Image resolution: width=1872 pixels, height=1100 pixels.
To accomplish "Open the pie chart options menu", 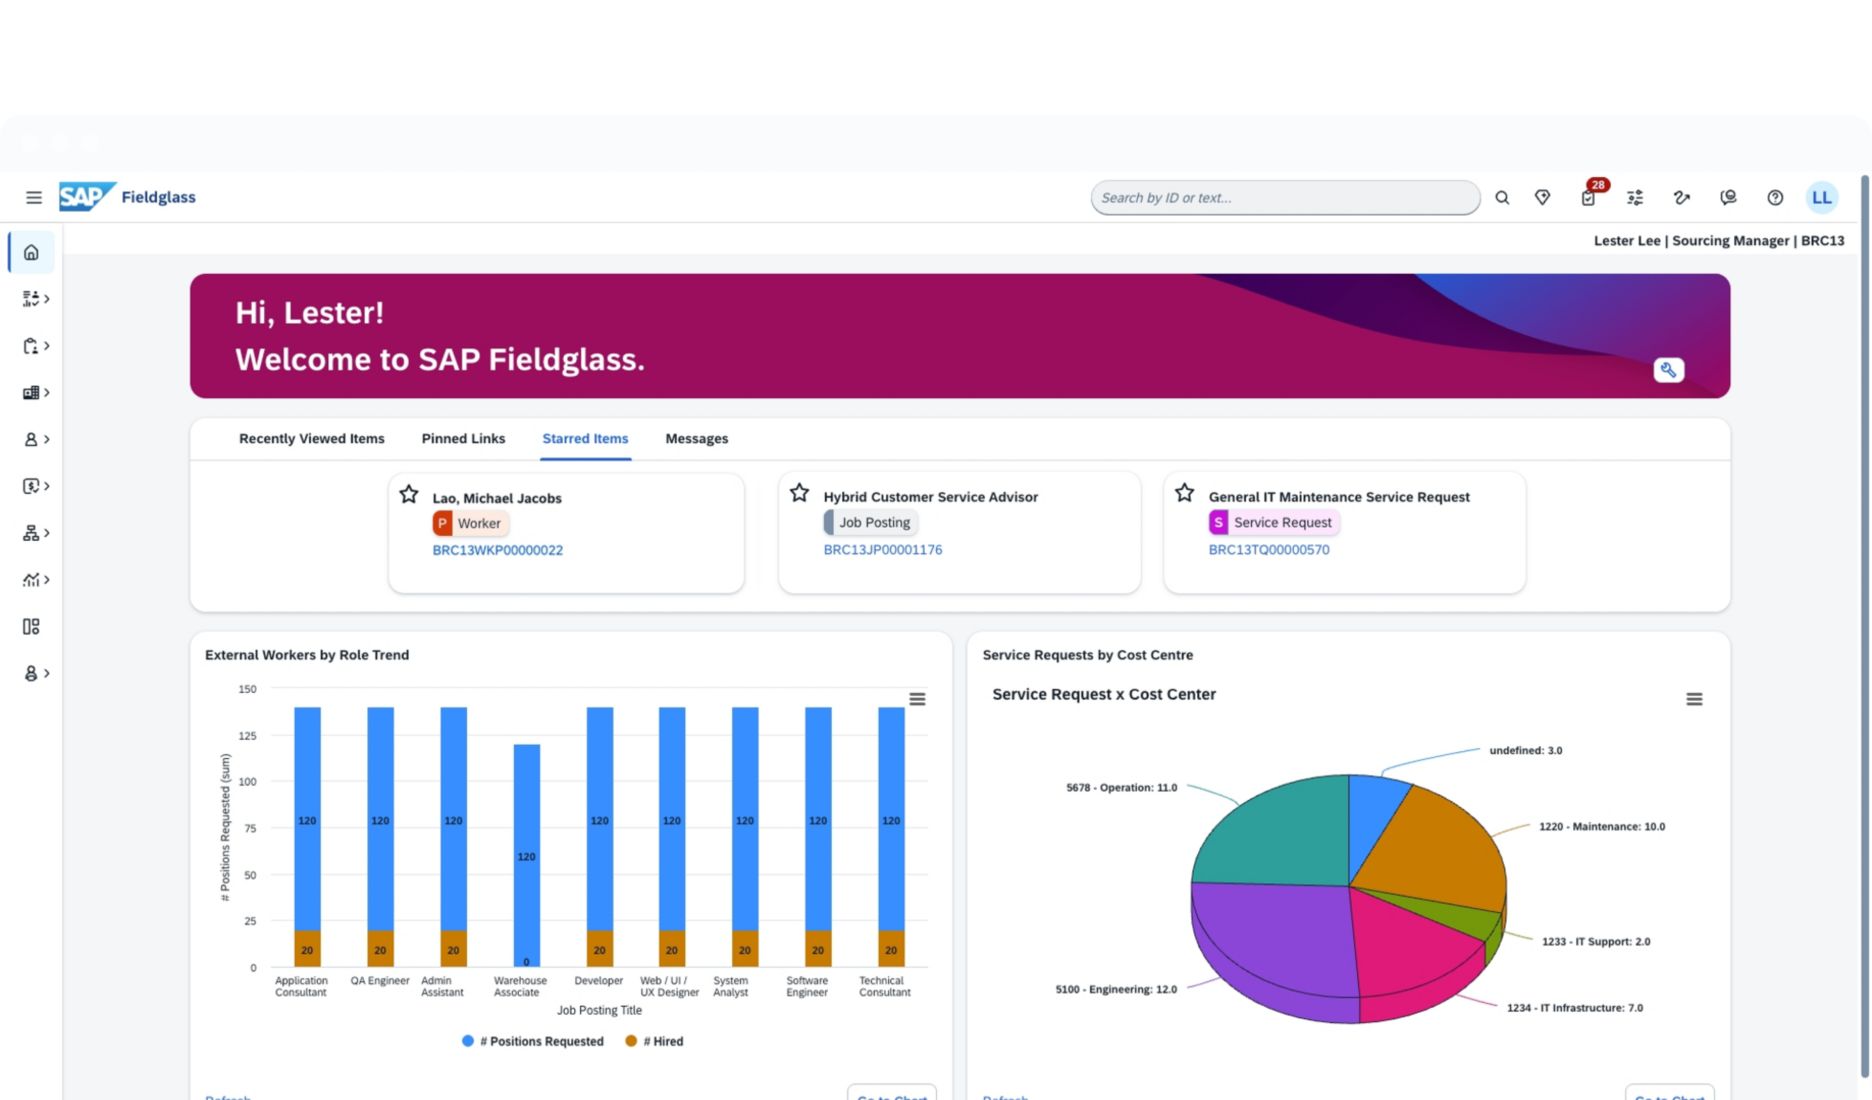I will coord(1694,698).
